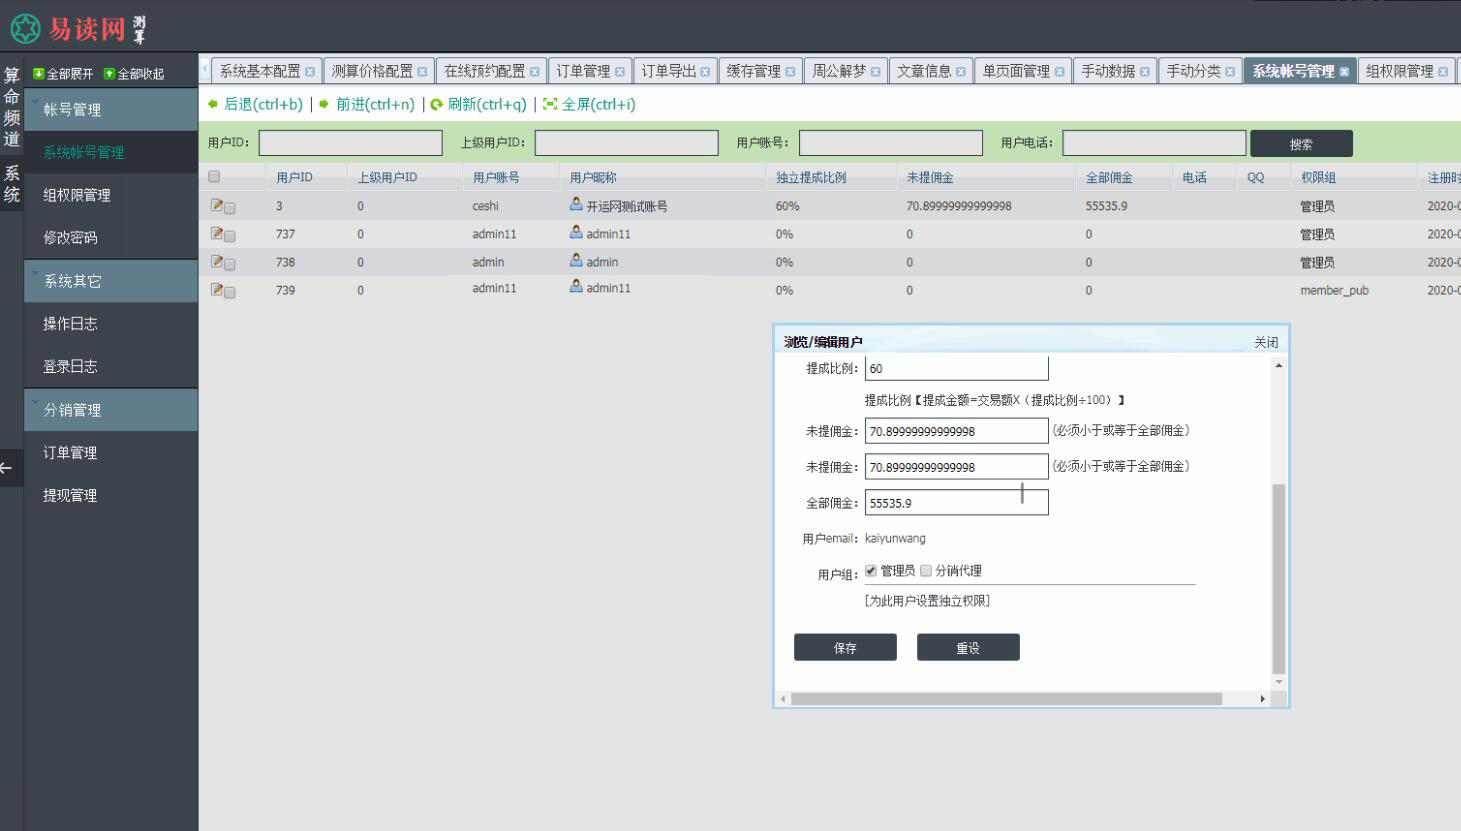Click the 全部展开 expand-all icon in sidebar

pos(37,72)
